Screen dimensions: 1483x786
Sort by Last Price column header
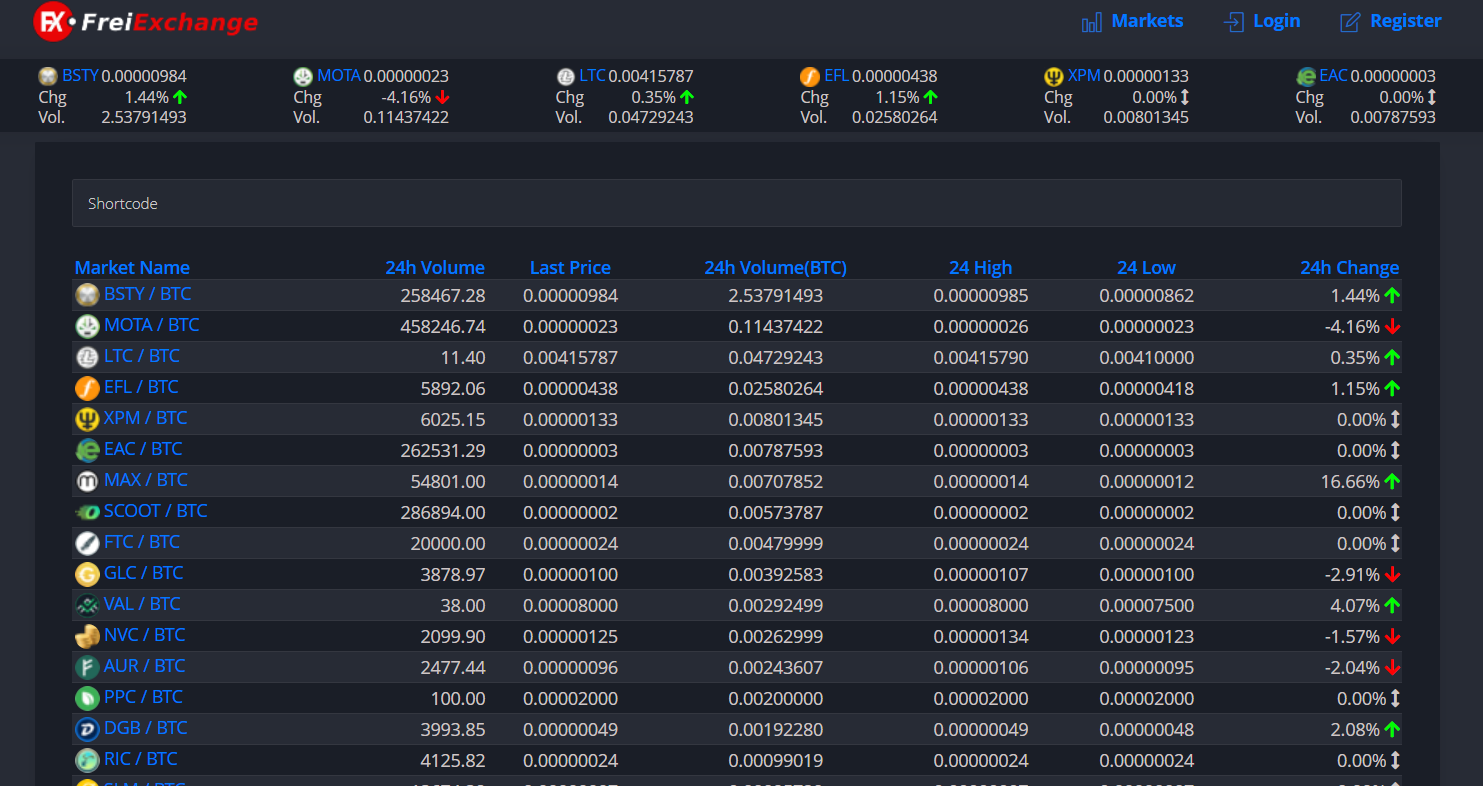[570, 267]
